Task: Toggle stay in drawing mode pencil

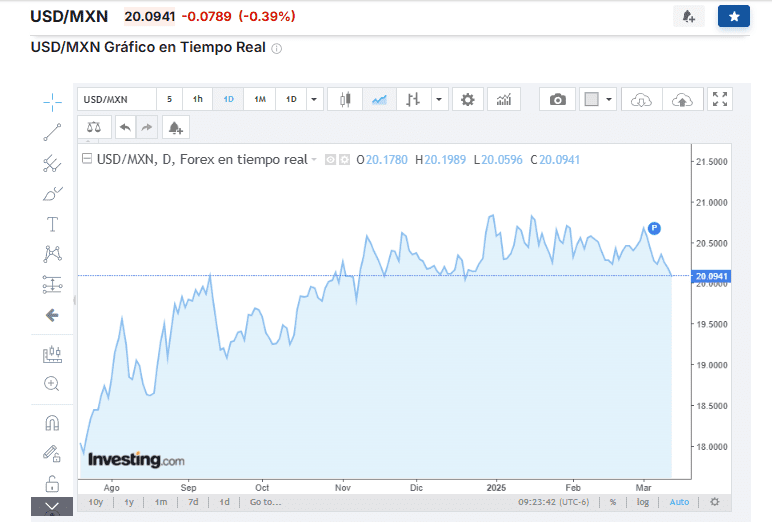Action: pos(52,453)
